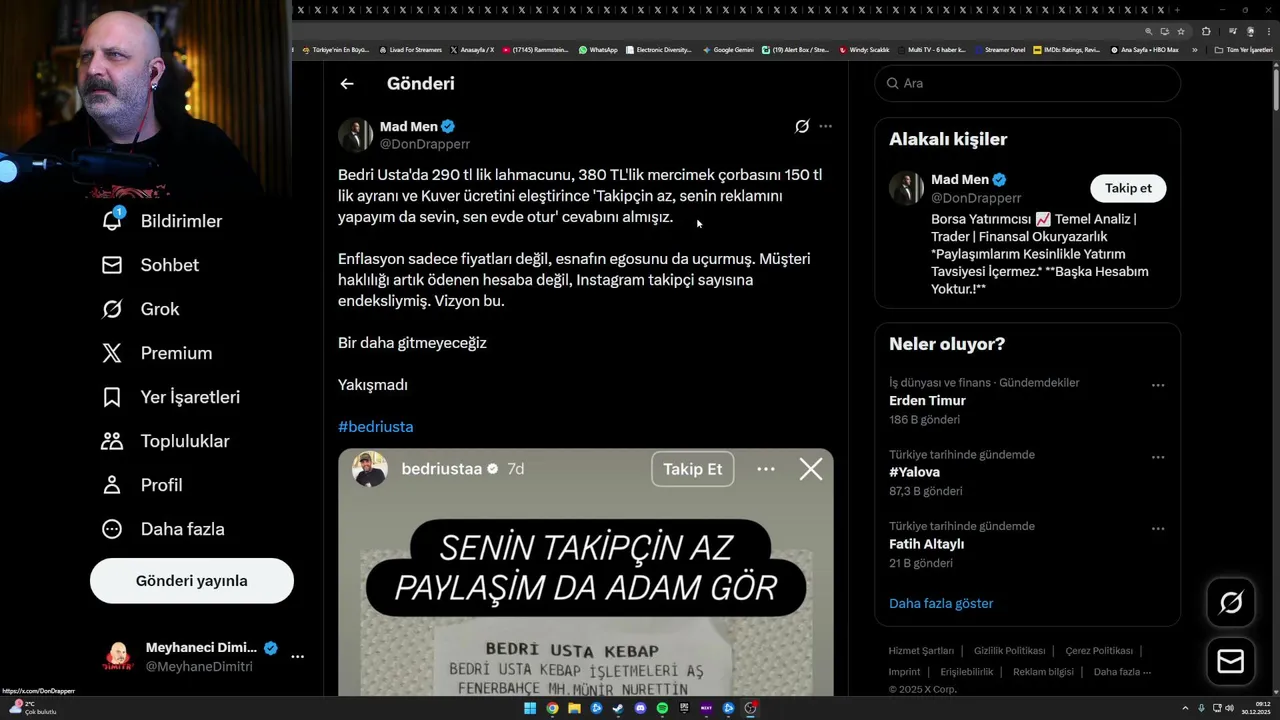Click Takip Et on bedriustaa story

coord(693,469)
